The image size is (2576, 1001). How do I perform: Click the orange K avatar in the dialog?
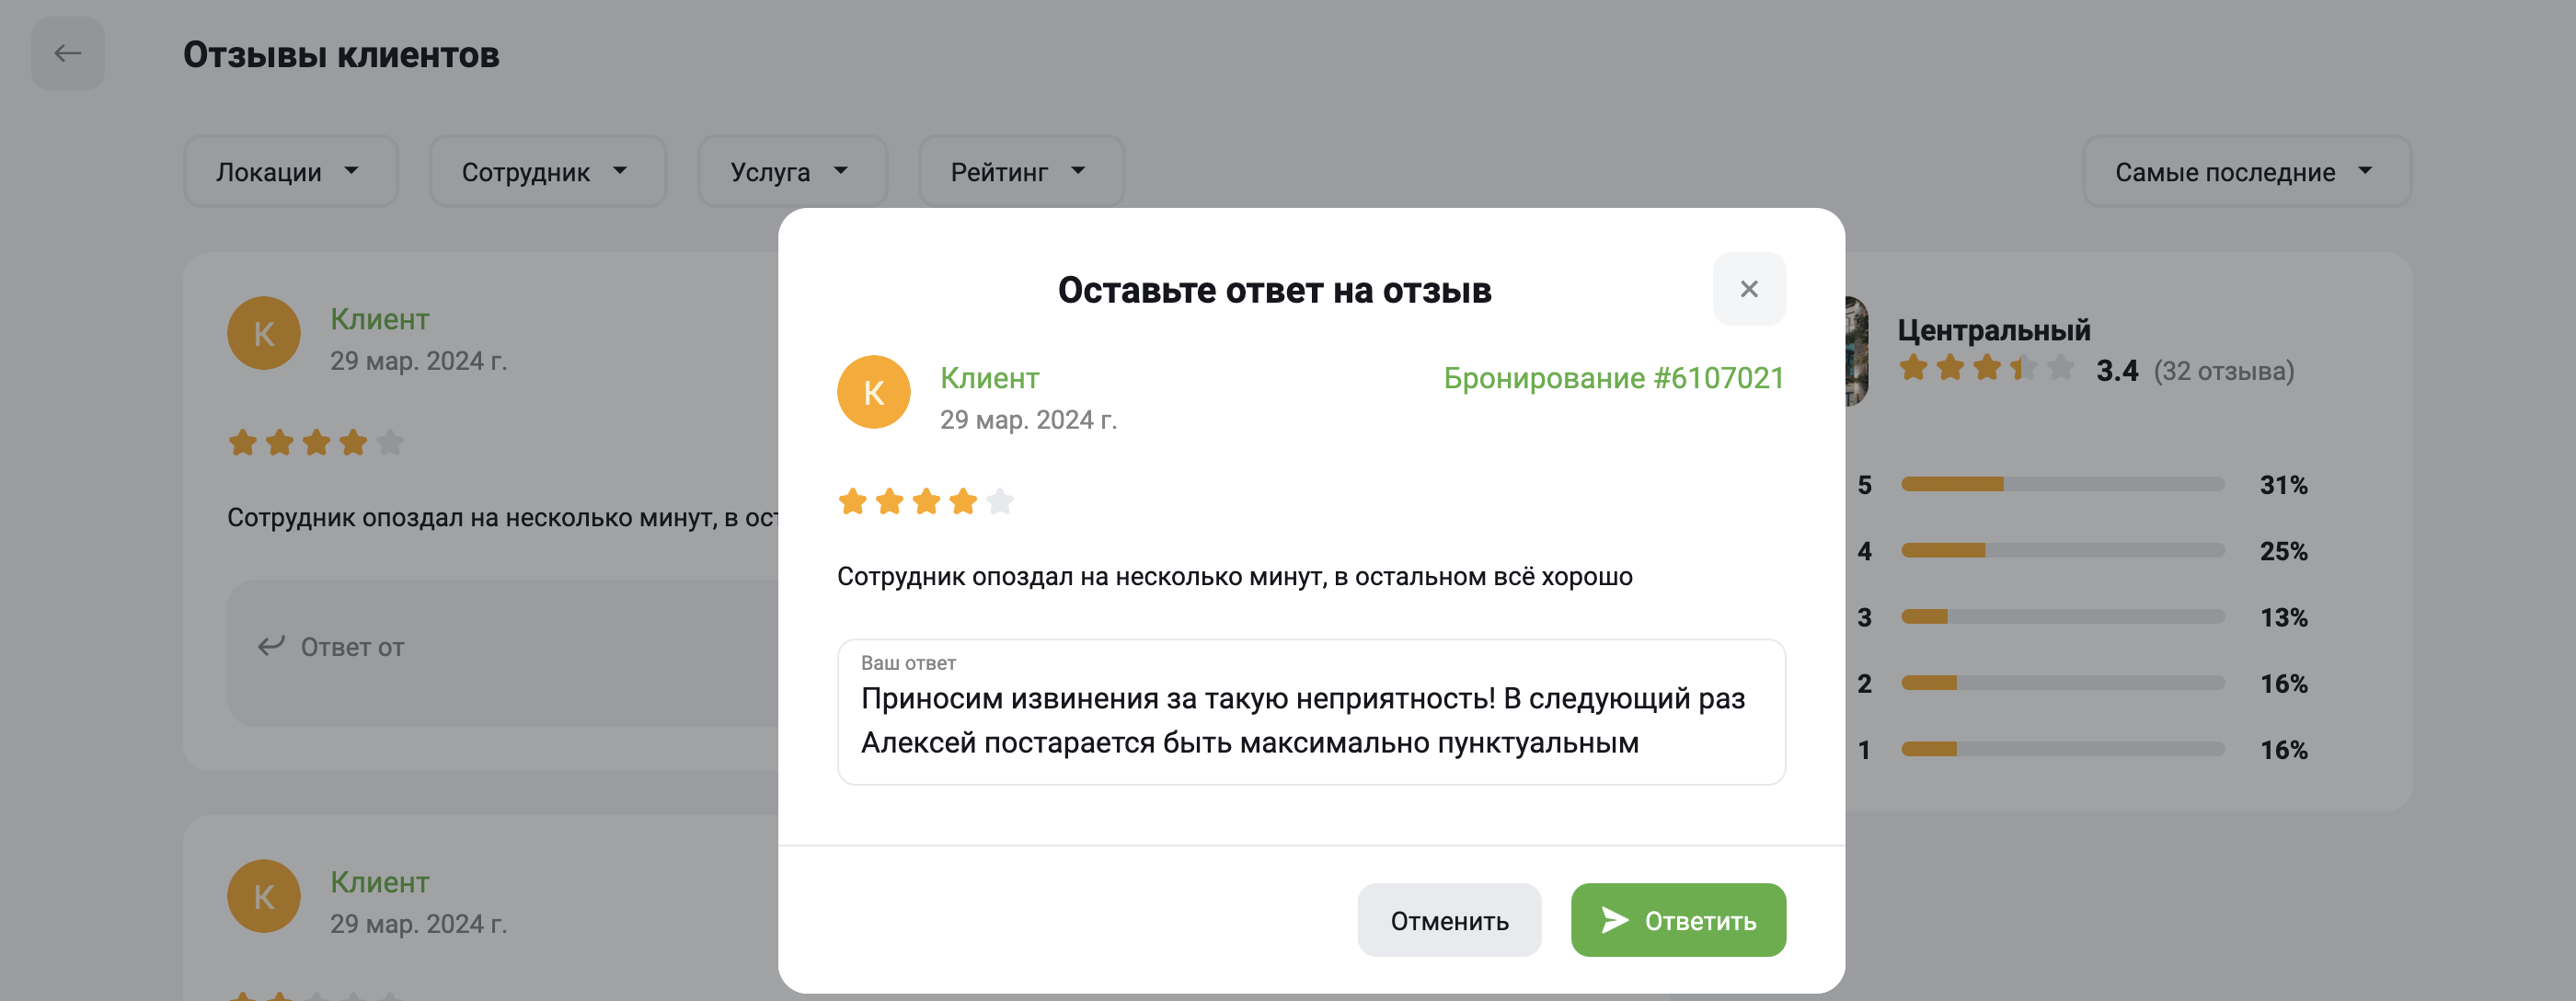coord(874,392)
